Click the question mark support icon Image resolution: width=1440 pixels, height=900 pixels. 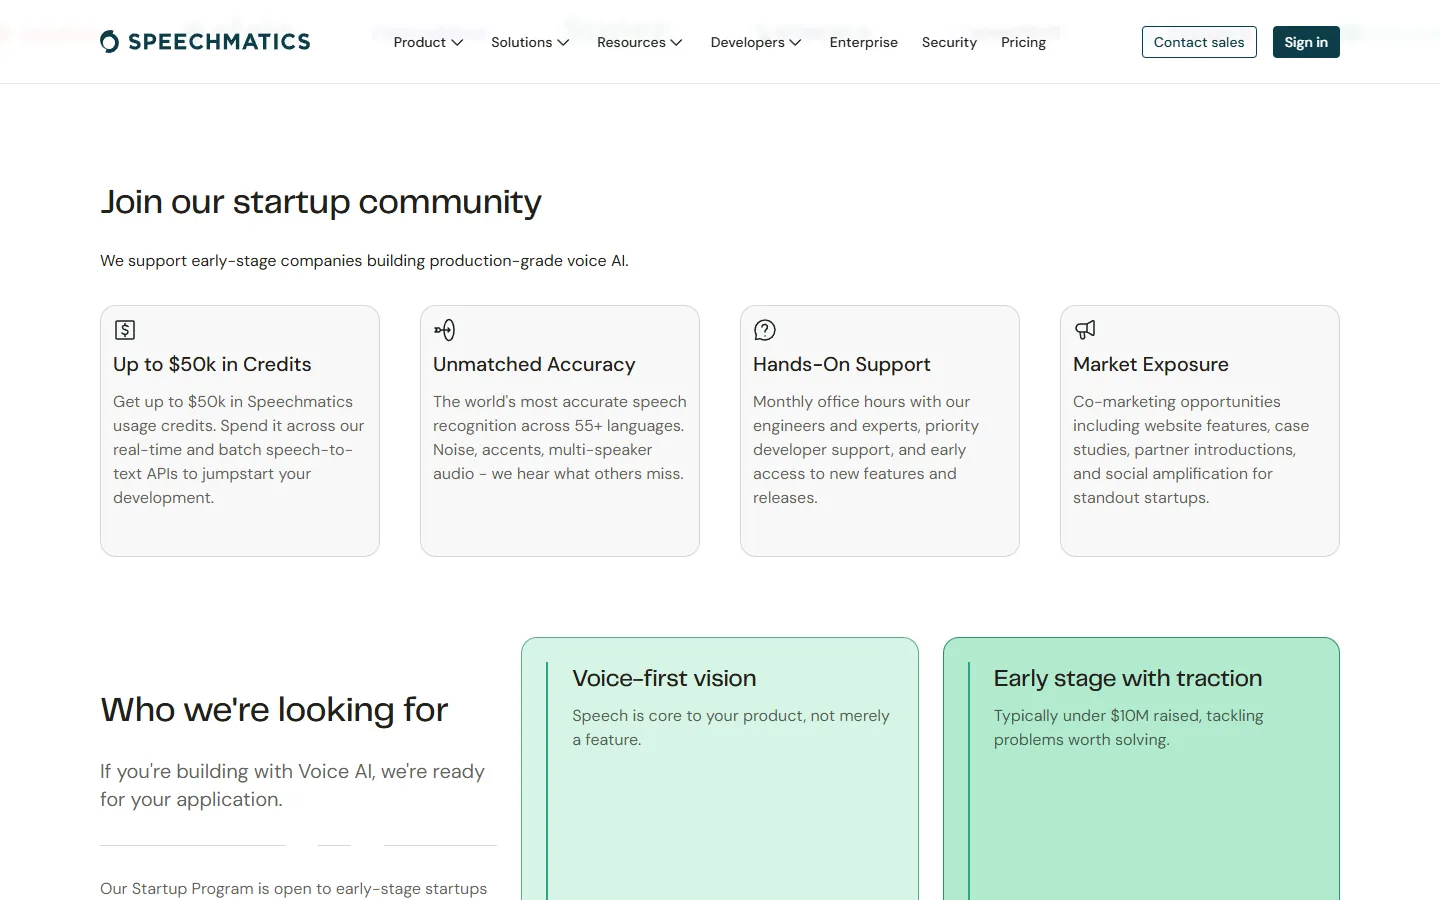(x=765, y=330)
